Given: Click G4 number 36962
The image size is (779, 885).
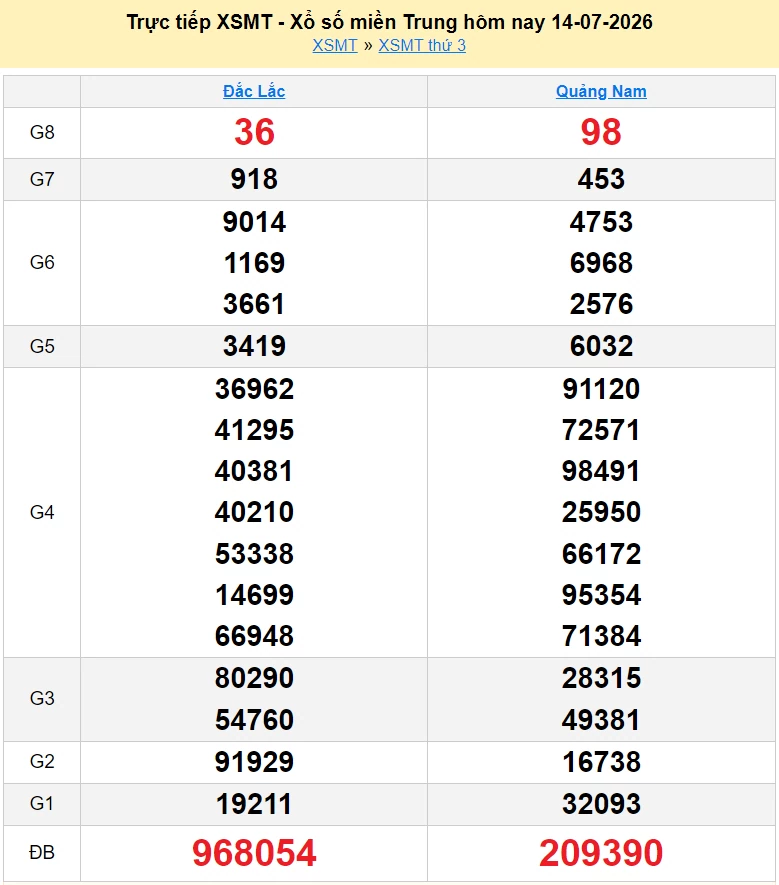Looking at the screenshot, I should (254, 389).
